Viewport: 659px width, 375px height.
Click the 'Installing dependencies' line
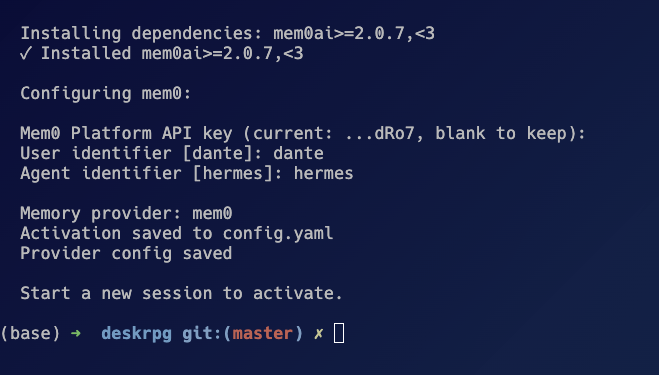point(227,33)
